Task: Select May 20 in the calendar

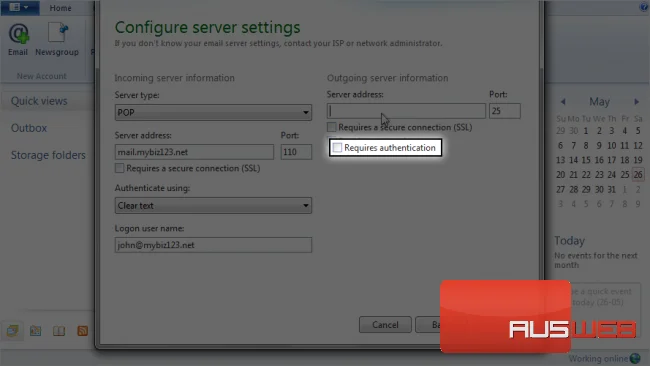Action: [x=560, y=175]
